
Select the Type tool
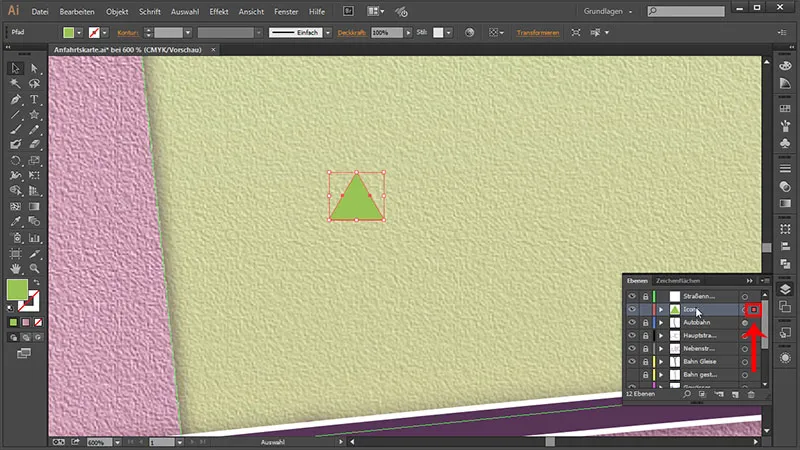34,99
